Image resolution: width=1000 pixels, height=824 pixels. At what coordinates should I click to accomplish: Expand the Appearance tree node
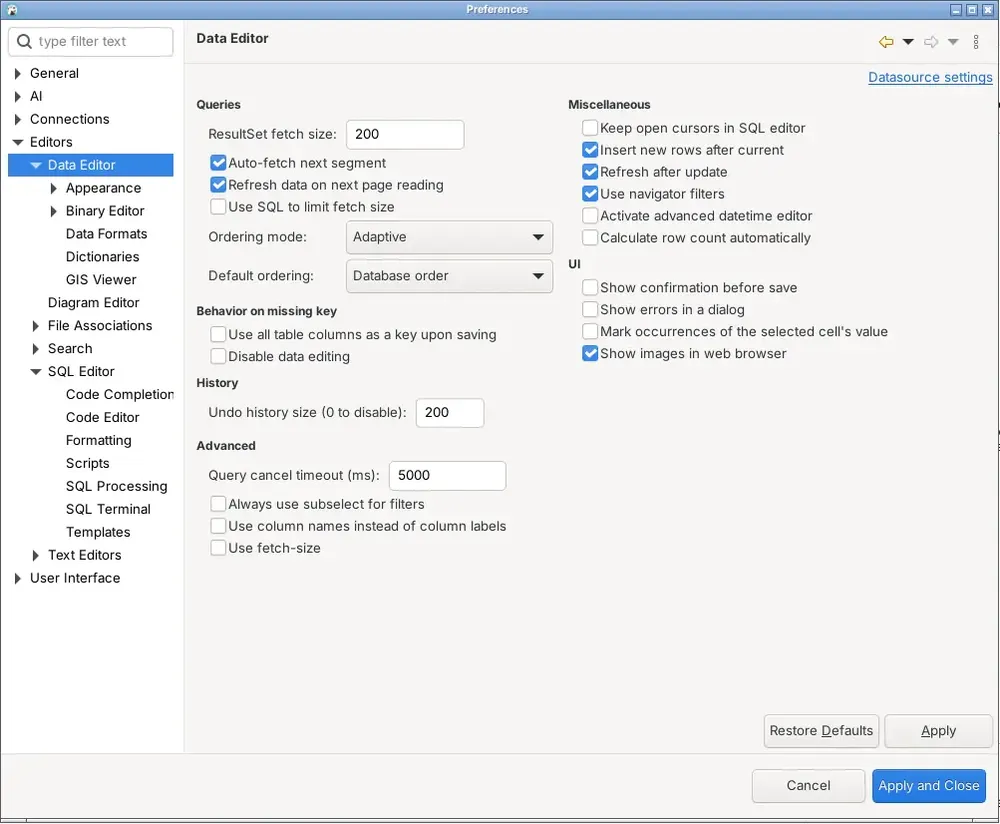tap(54, 188)
